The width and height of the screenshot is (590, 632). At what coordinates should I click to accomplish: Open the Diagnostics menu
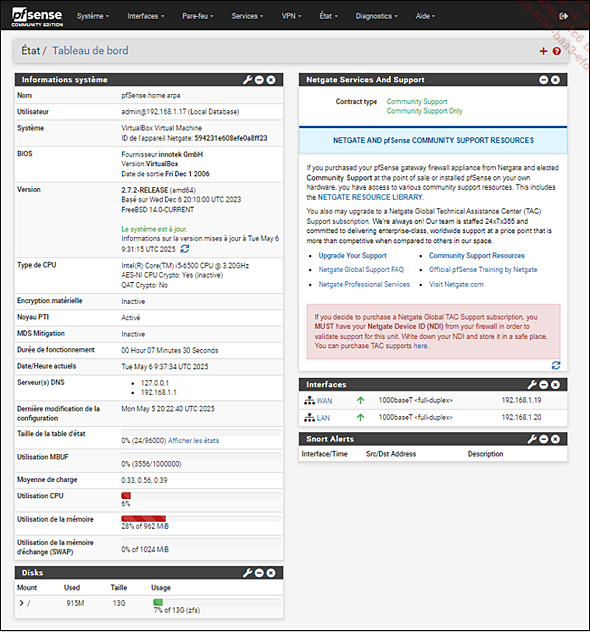point(376,16)
